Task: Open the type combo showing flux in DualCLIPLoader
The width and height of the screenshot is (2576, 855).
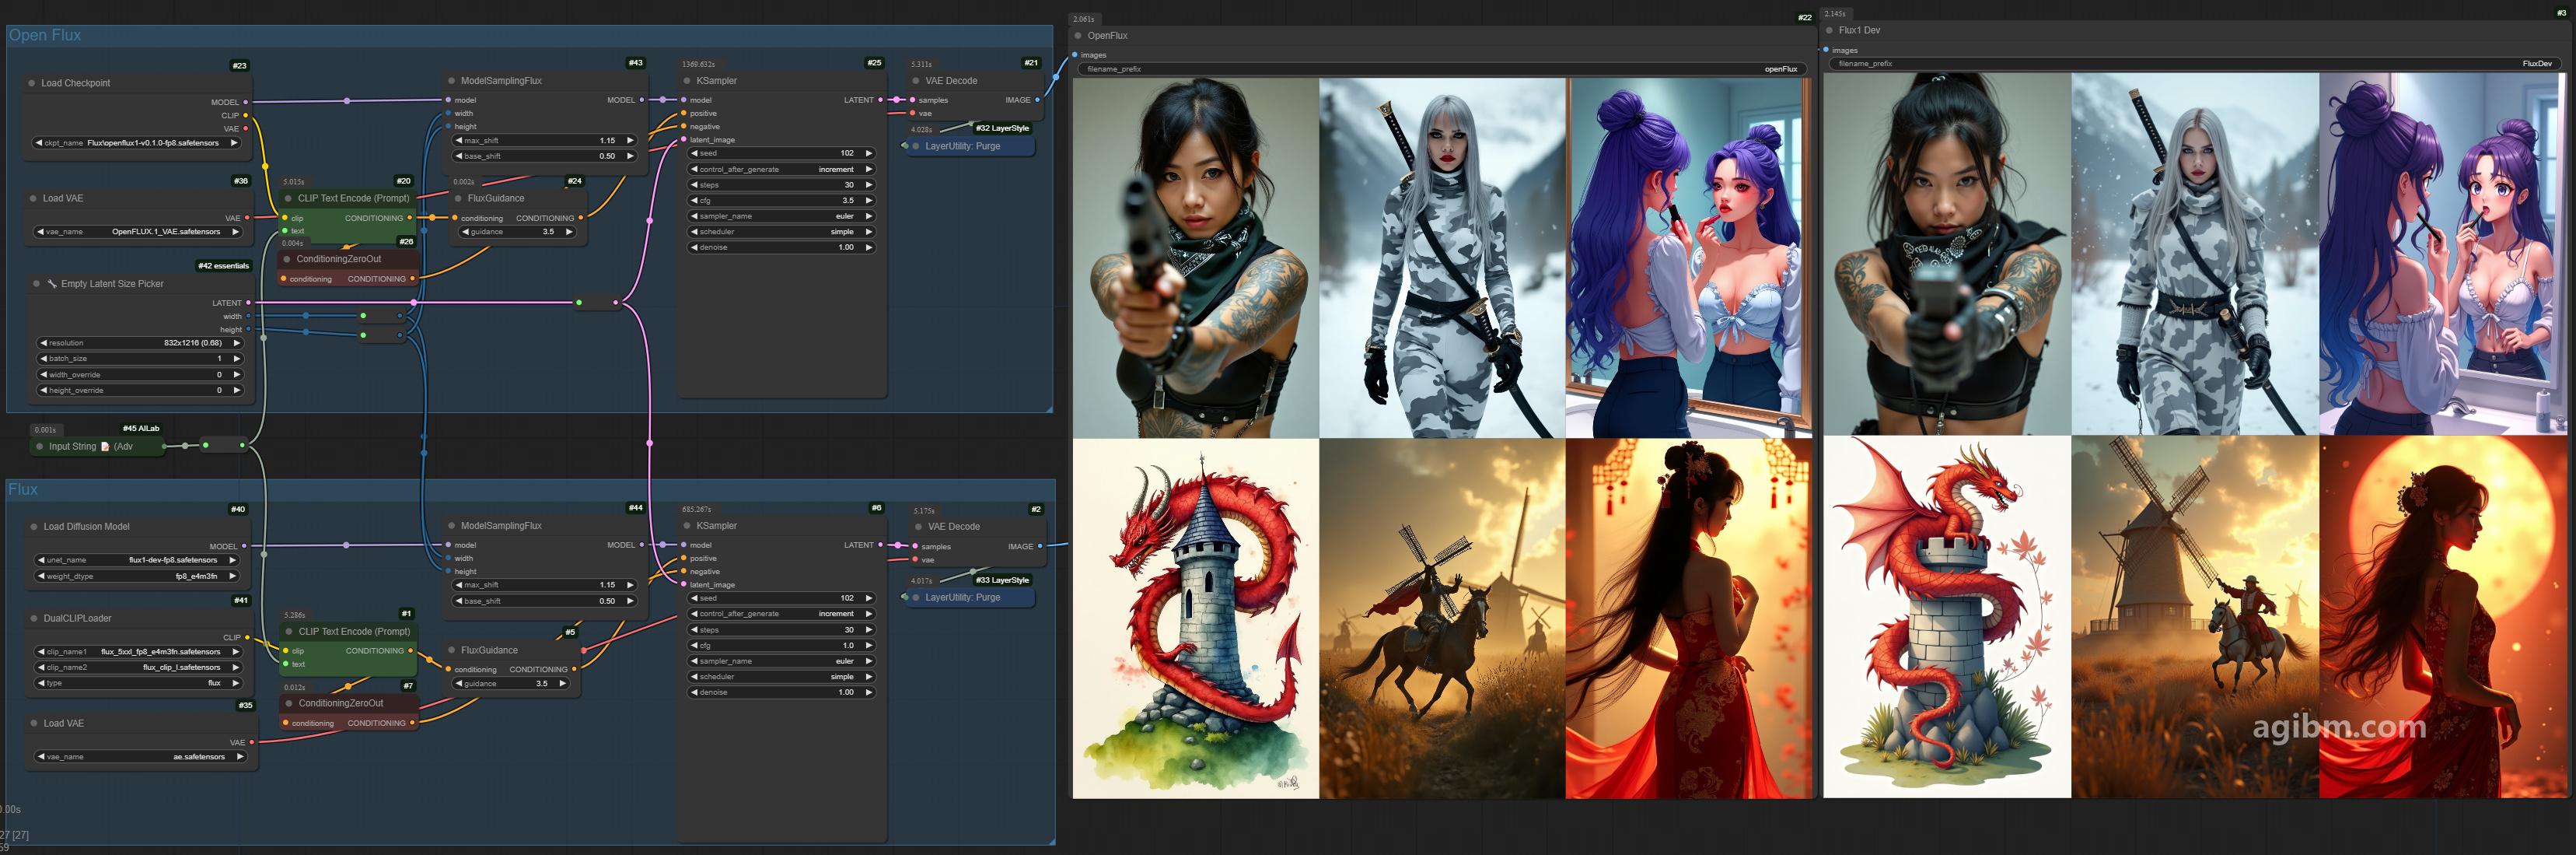Action: [x=140, y=684]
